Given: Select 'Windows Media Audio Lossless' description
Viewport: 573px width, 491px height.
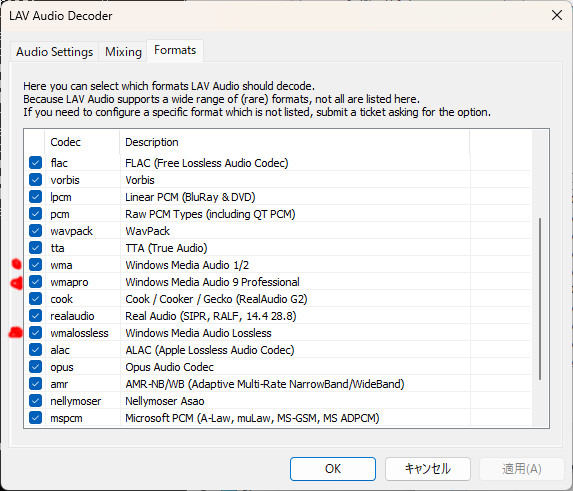Looking at the screenshot, I should point(198,333).
